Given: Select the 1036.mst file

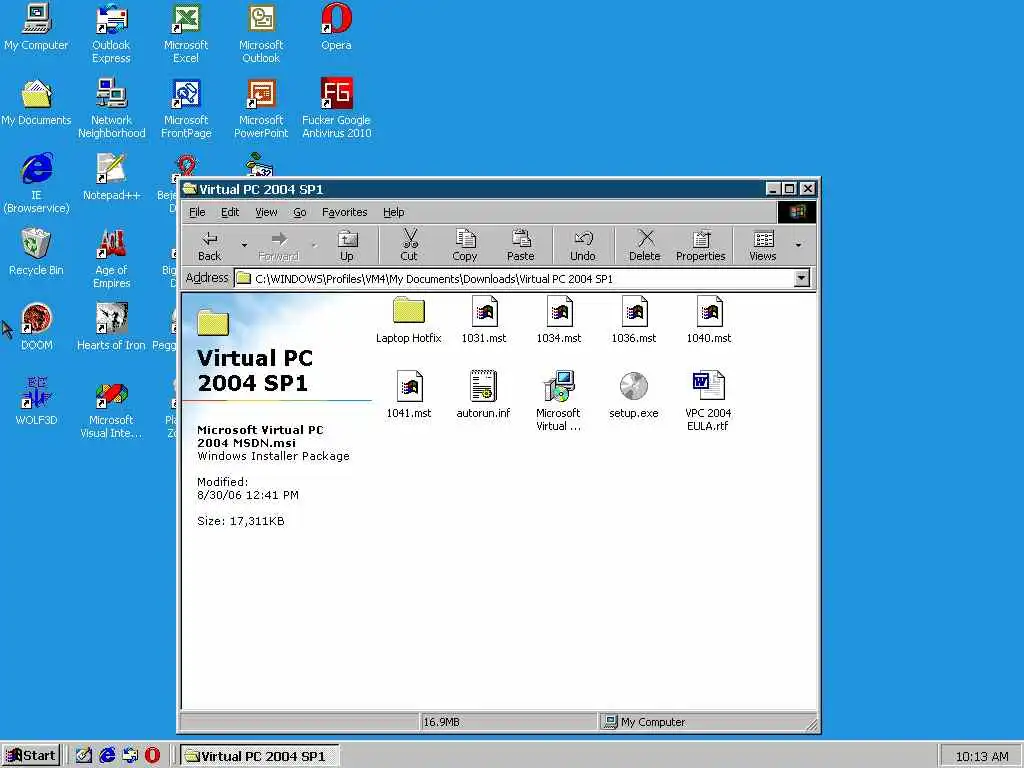Looking at the screenshot, I should point(634,320).
